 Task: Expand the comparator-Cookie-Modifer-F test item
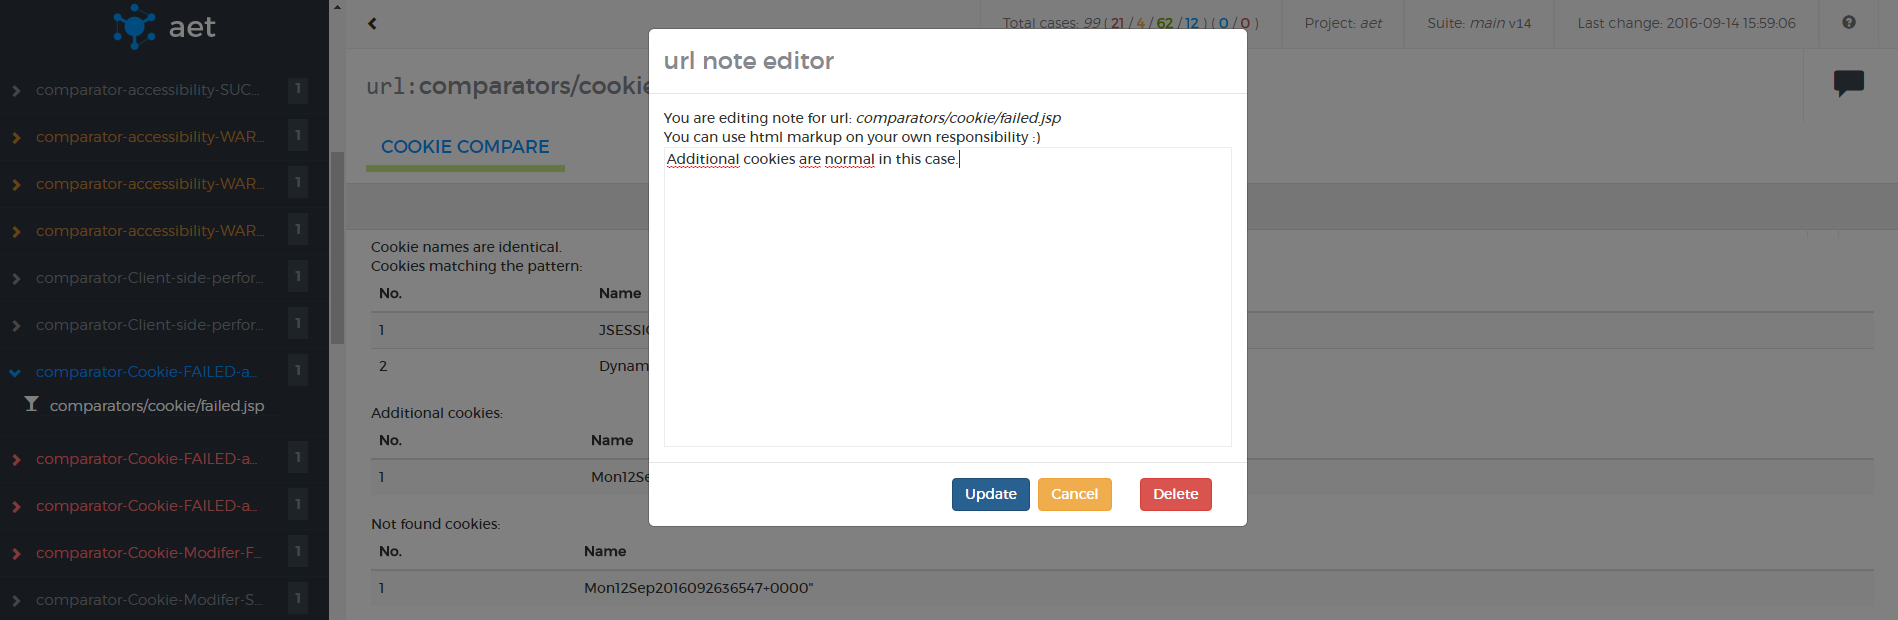pyautogui.click(x=16, y=554)
